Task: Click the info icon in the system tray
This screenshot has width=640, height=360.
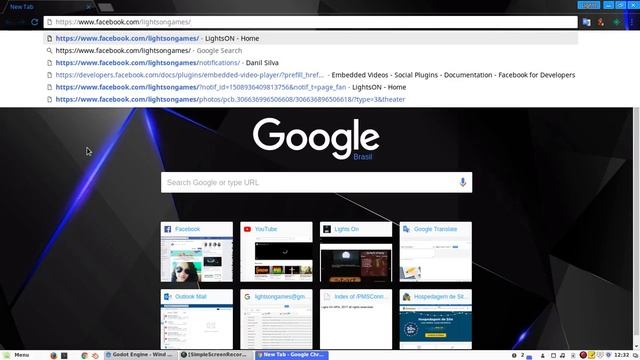Action: [514, 356]
